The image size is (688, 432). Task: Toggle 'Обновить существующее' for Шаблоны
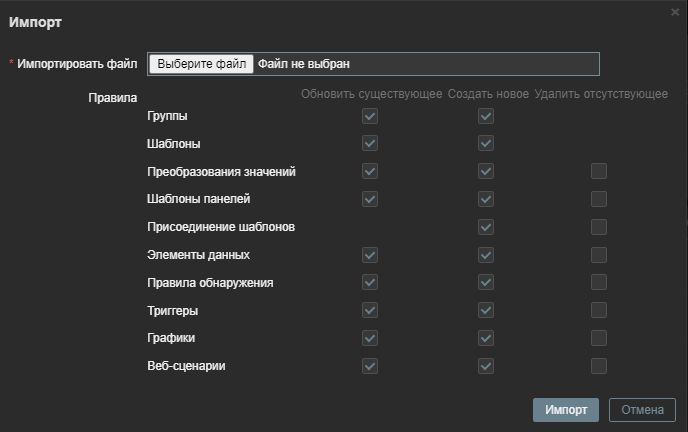(x=370, y=144)
